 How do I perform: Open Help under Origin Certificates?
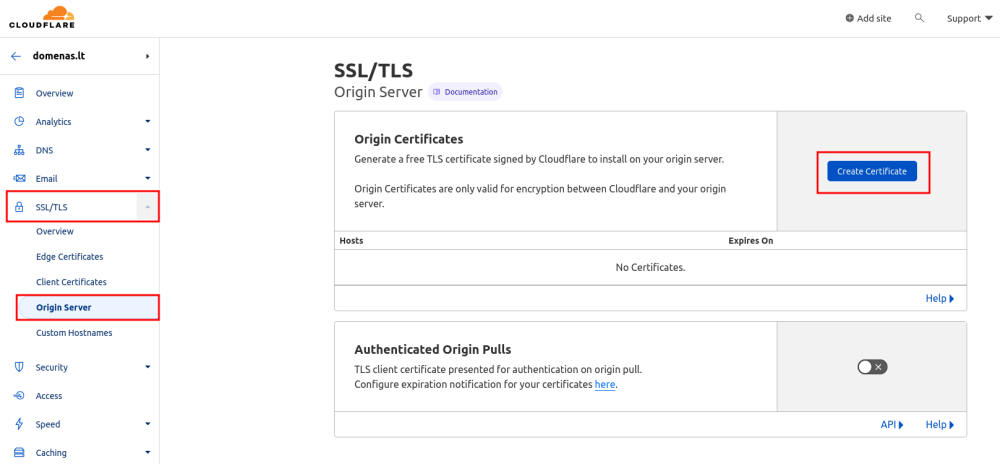click(940, 298)
